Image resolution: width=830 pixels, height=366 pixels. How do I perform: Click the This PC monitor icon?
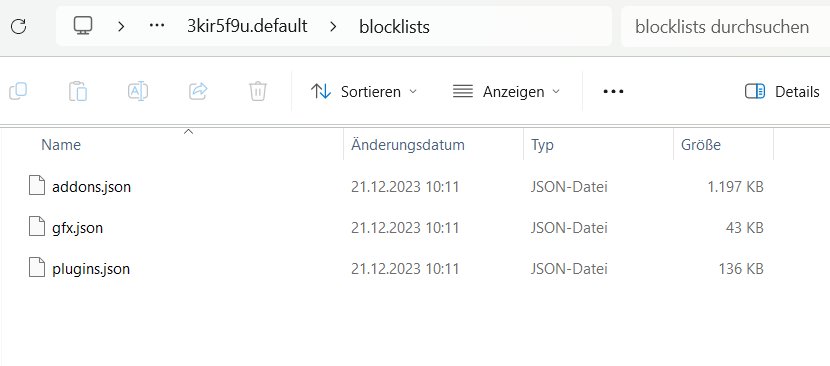pos(83,26)
